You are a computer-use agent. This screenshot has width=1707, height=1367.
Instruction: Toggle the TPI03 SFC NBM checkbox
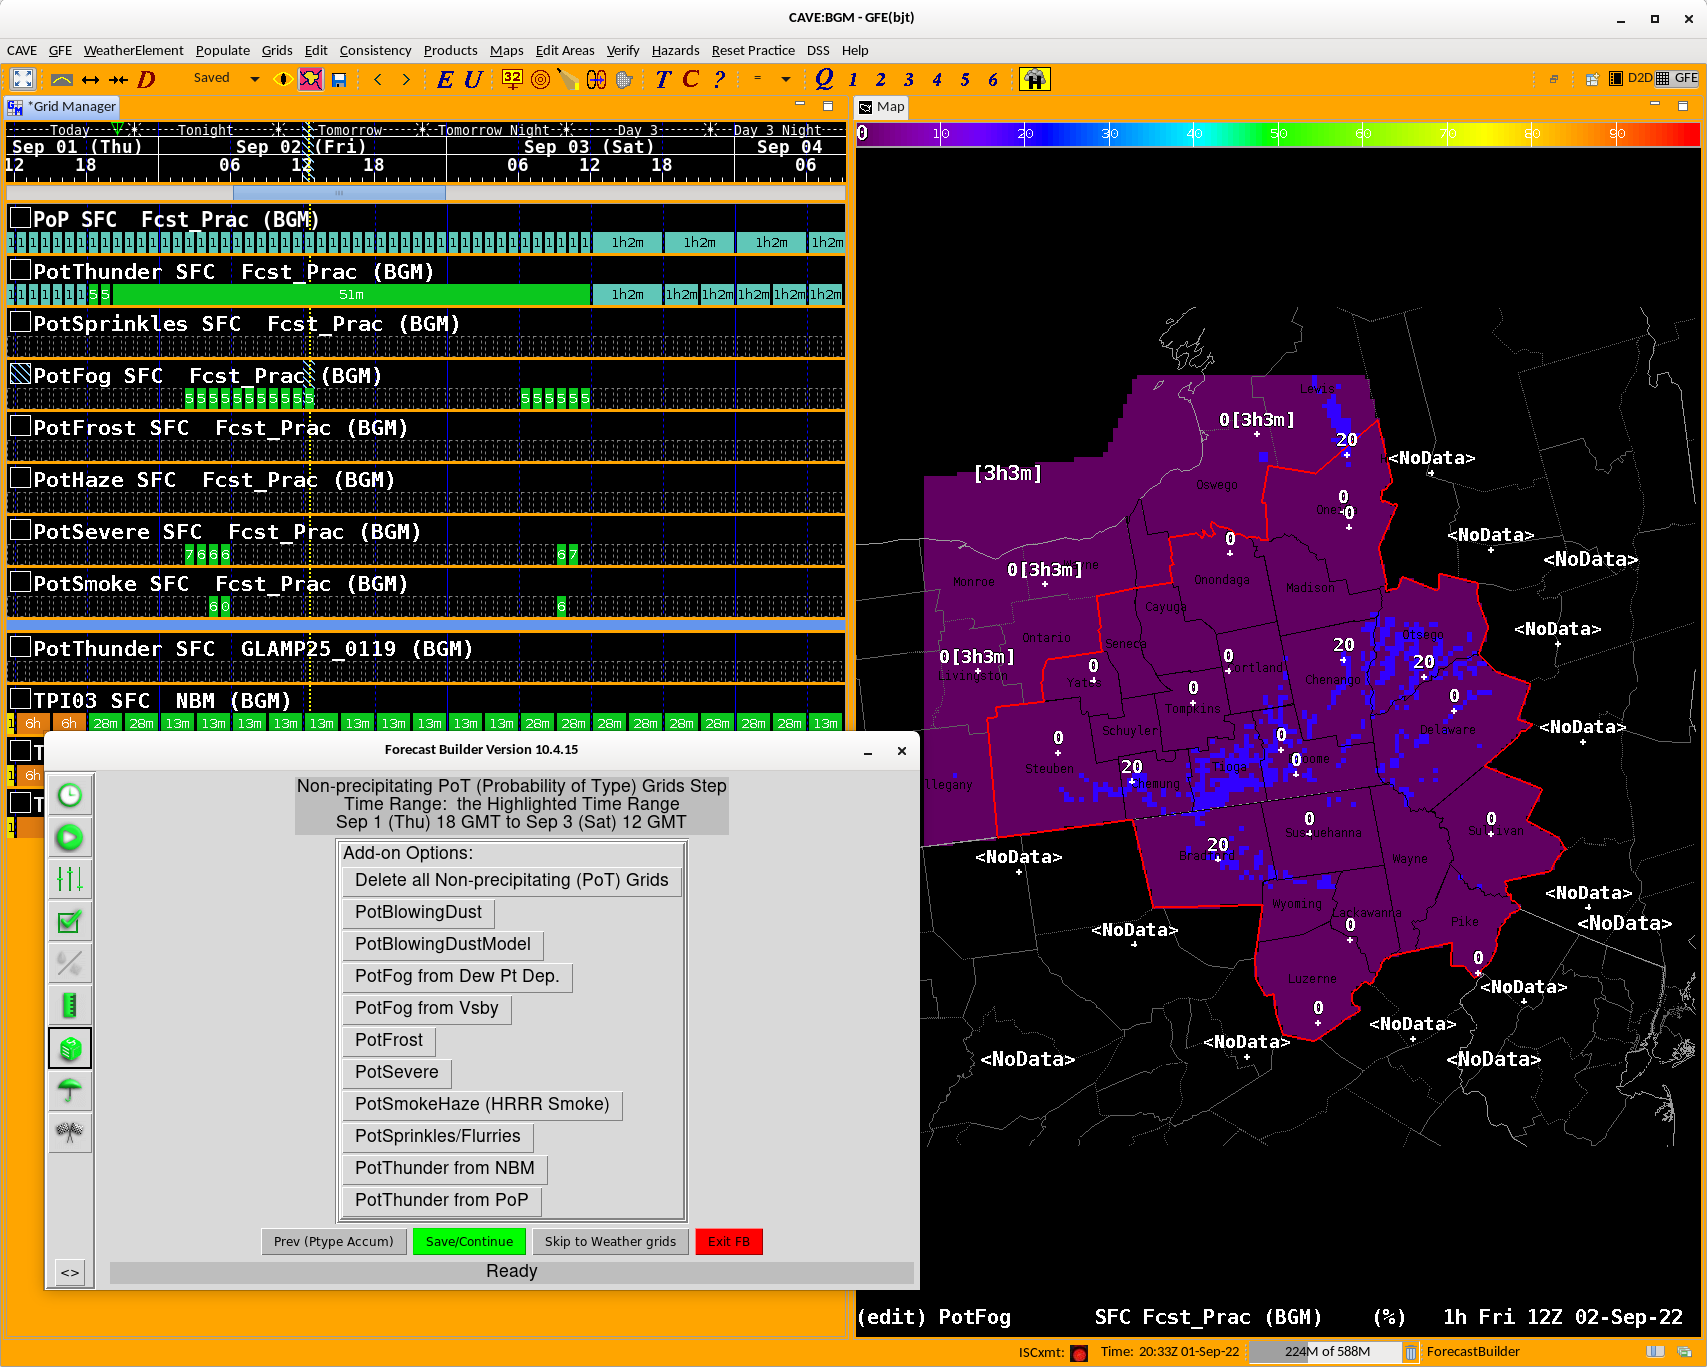coord(20,699)
